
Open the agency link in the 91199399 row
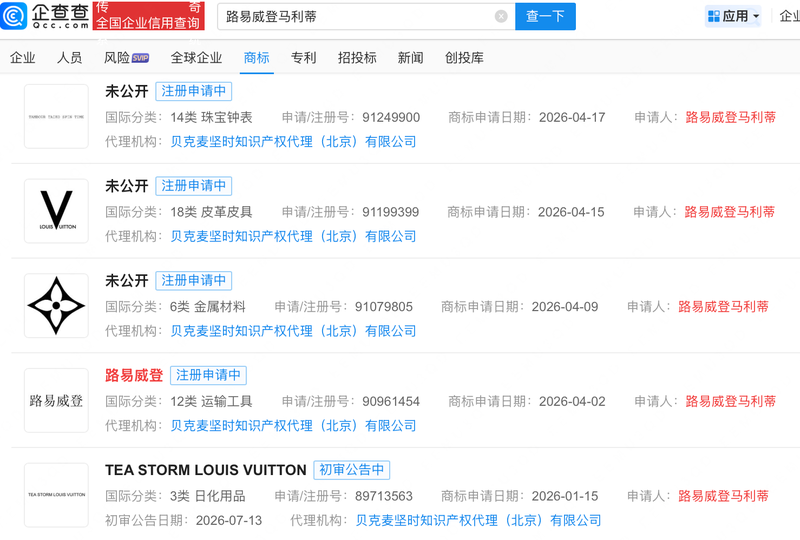(x=293, y=236)
